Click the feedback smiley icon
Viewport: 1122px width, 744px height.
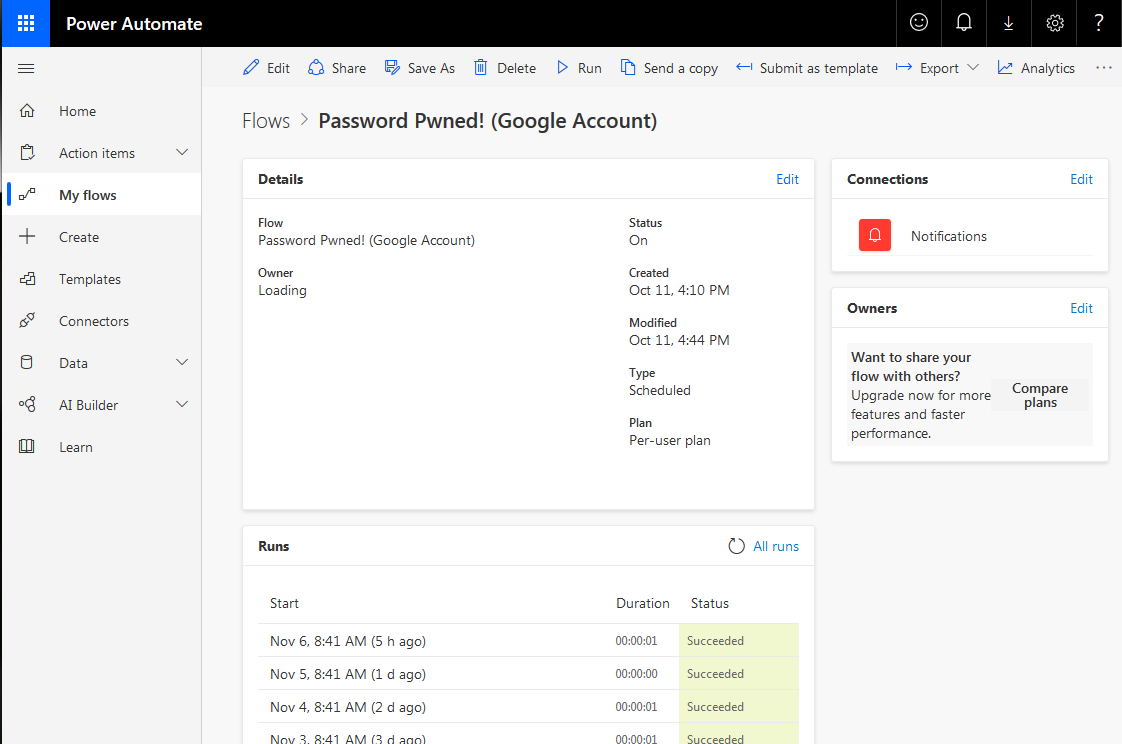(x=919, y=23)
